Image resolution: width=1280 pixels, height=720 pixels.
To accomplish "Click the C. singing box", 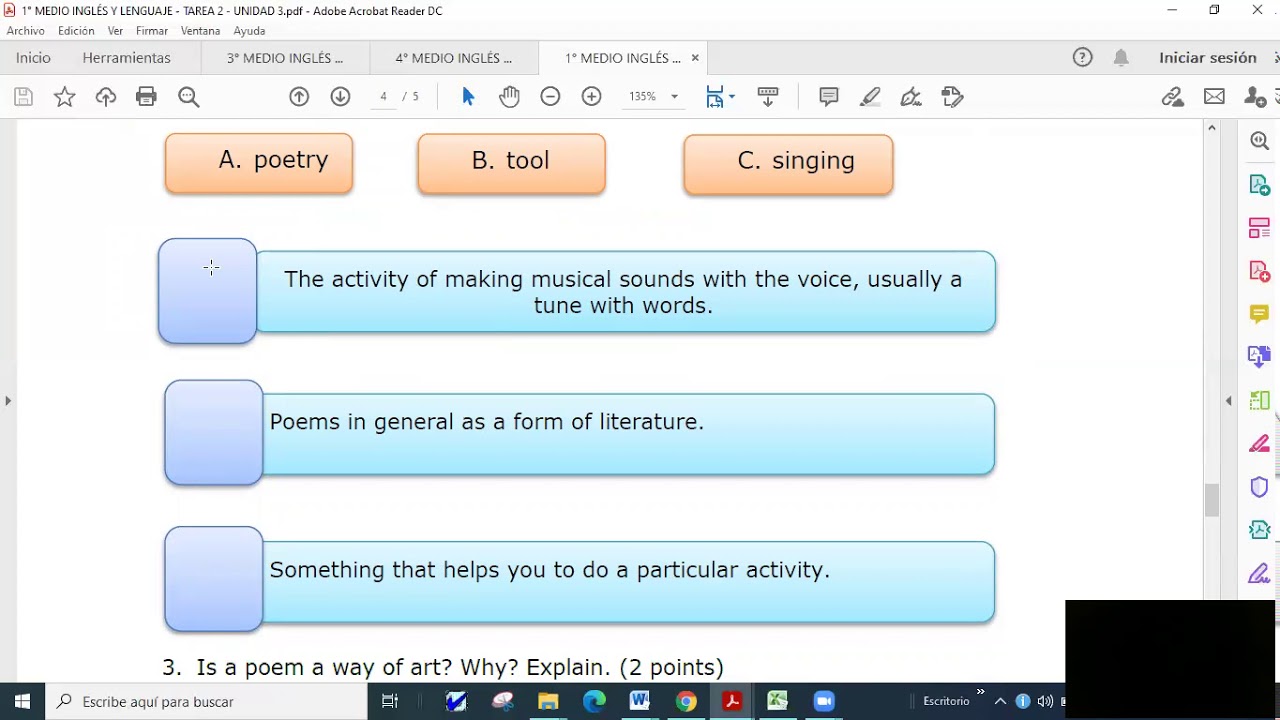I will 788,164.
